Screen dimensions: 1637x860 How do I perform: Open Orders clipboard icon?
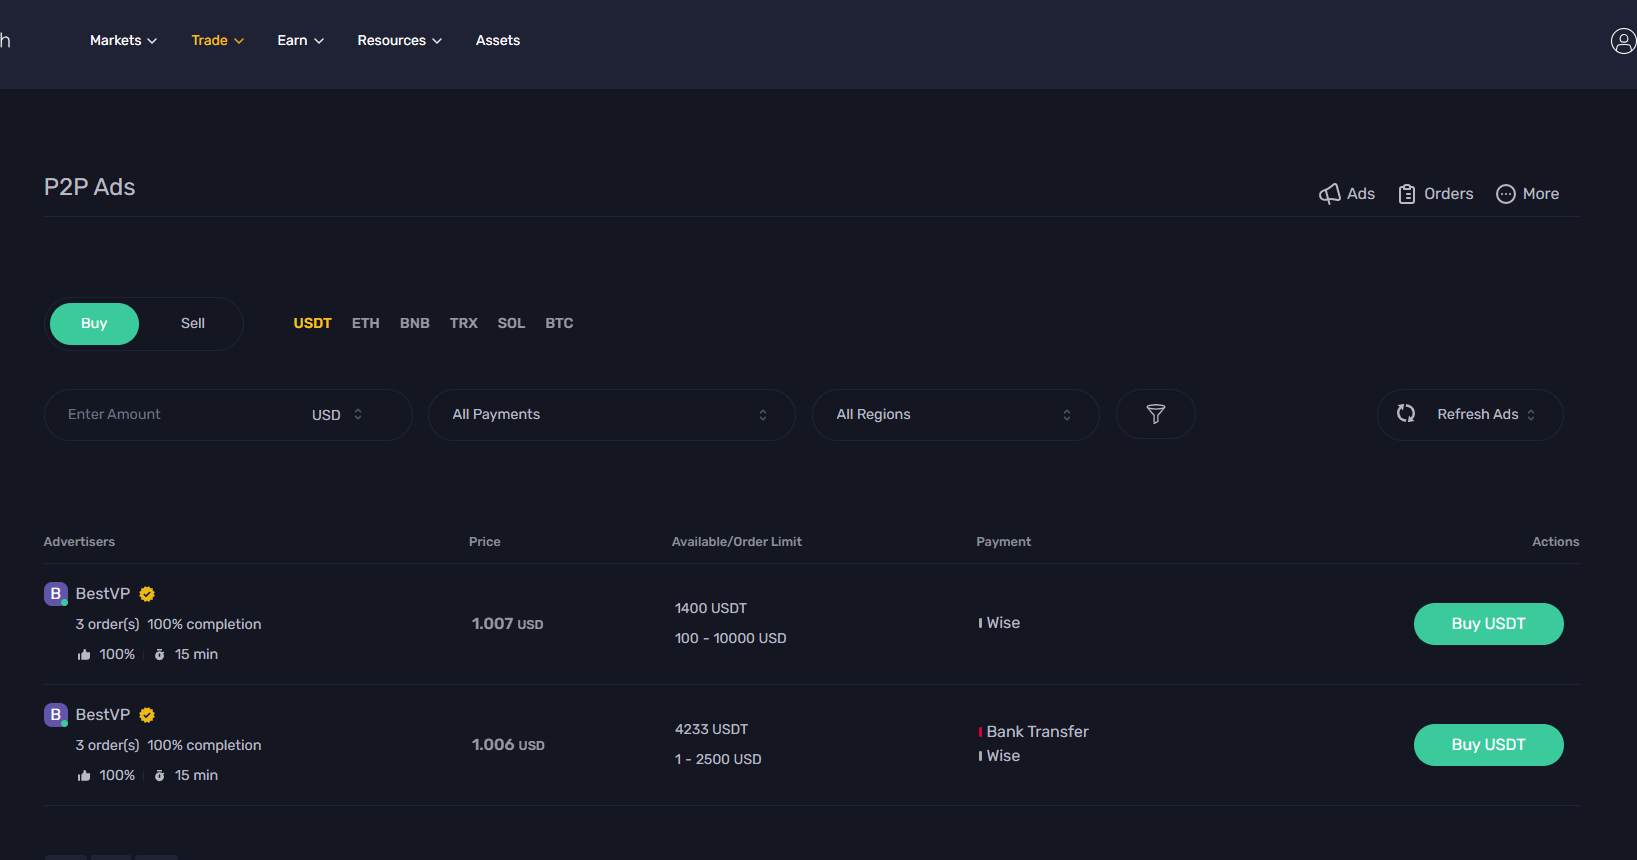pos(1407,194)
